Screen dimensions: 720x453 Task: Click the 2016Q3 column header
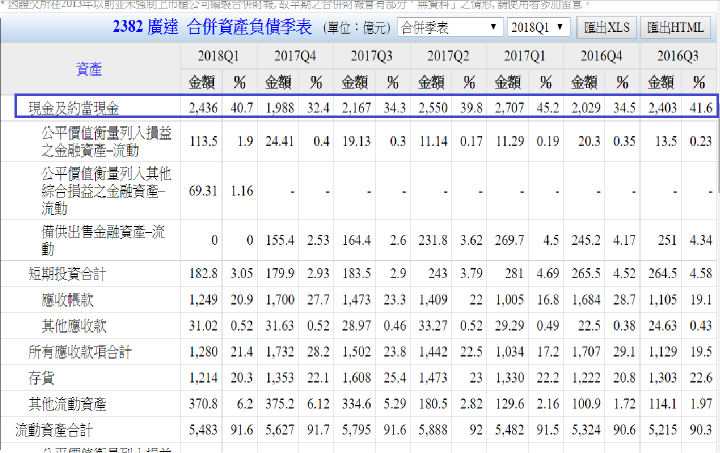(x=678, y=56)
